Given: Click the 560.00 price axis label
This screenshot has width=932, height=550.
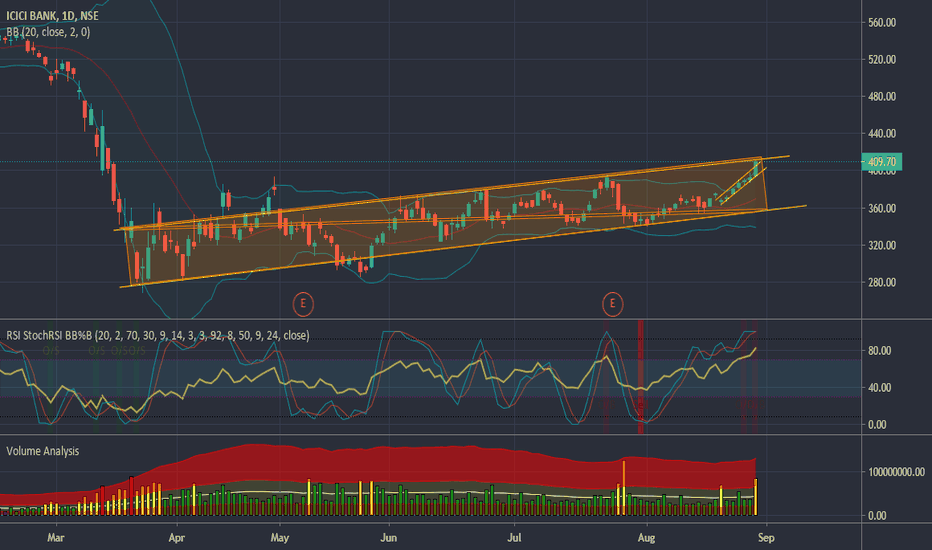Looking at the screenshot, I should [882, 23].
